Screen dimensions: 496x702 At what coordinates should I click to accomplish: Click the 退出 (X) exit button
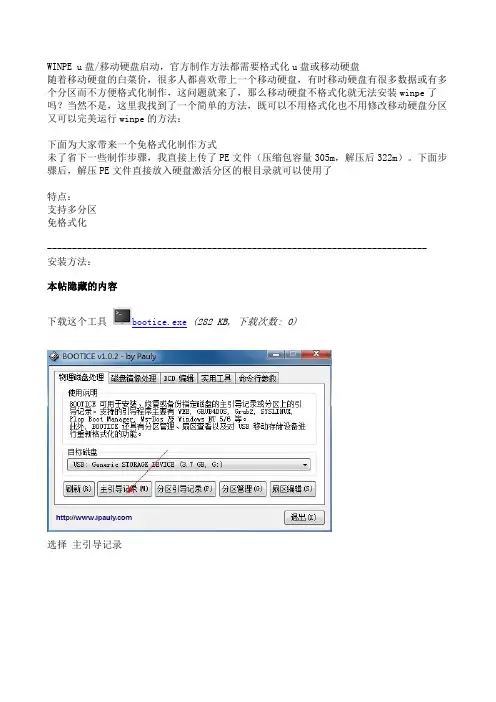tap(304, 517)
